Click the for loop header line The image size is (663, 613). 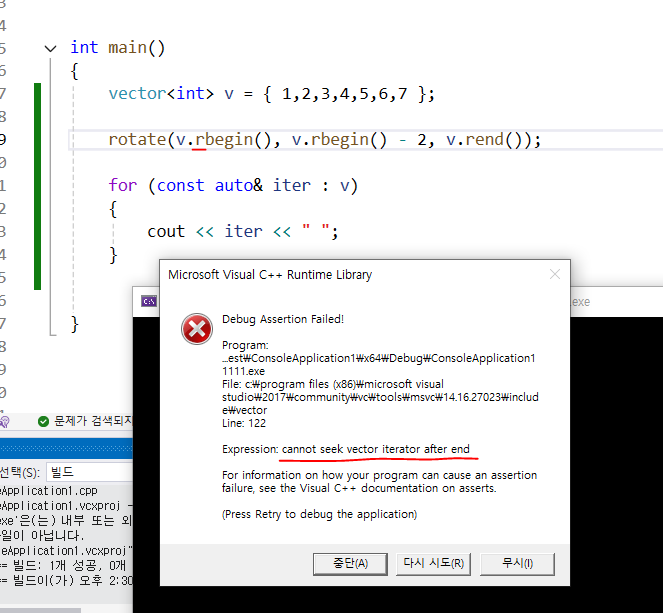point(233,186)
